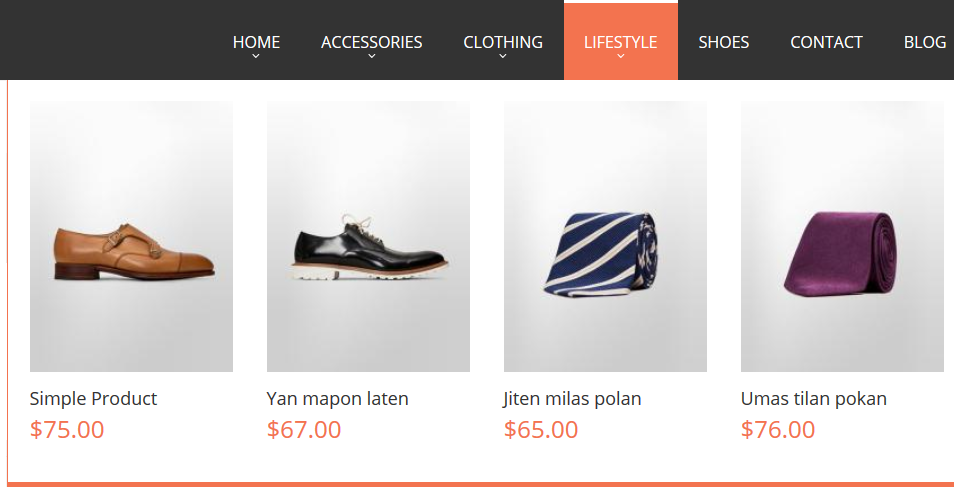Open the navy striped tie image
The width and height of the screenshot is (954, 493).
pyautogui.click(x=605, y=236)
